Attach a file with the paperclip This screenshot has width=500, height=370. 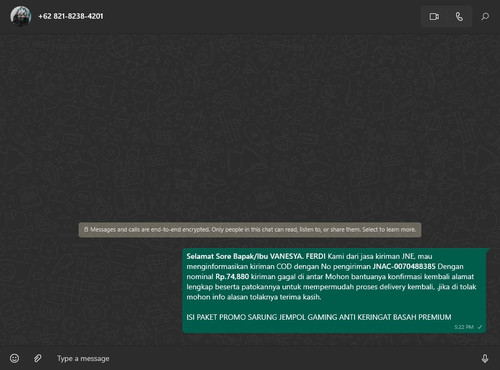[x=38, y=358]
